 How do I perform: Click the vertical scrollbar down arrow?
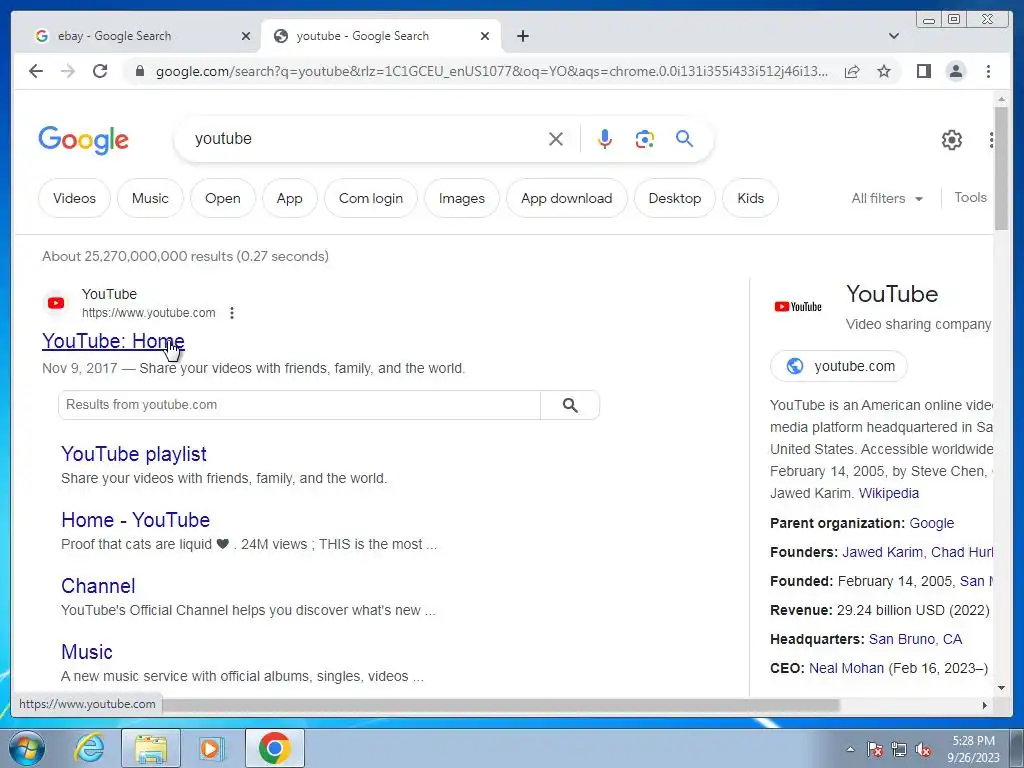1001,688
